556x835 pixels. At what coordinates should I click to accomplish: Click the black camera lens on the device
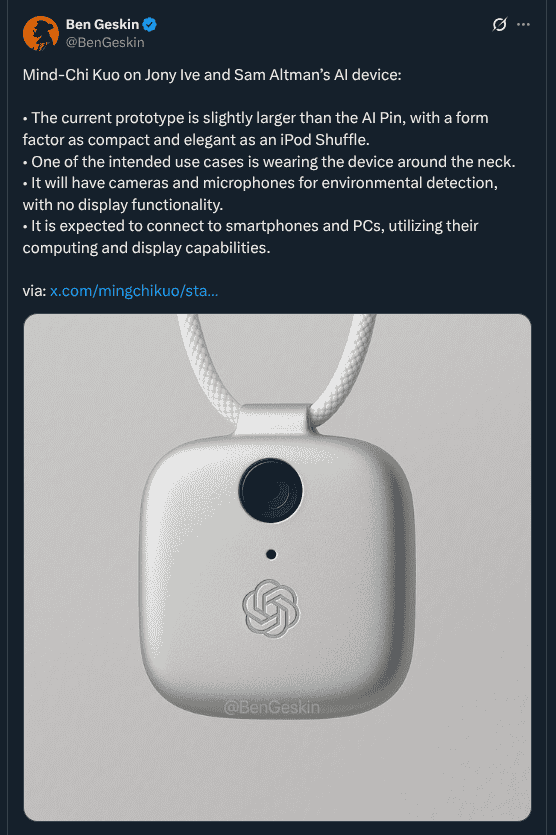tap(271, 490)
